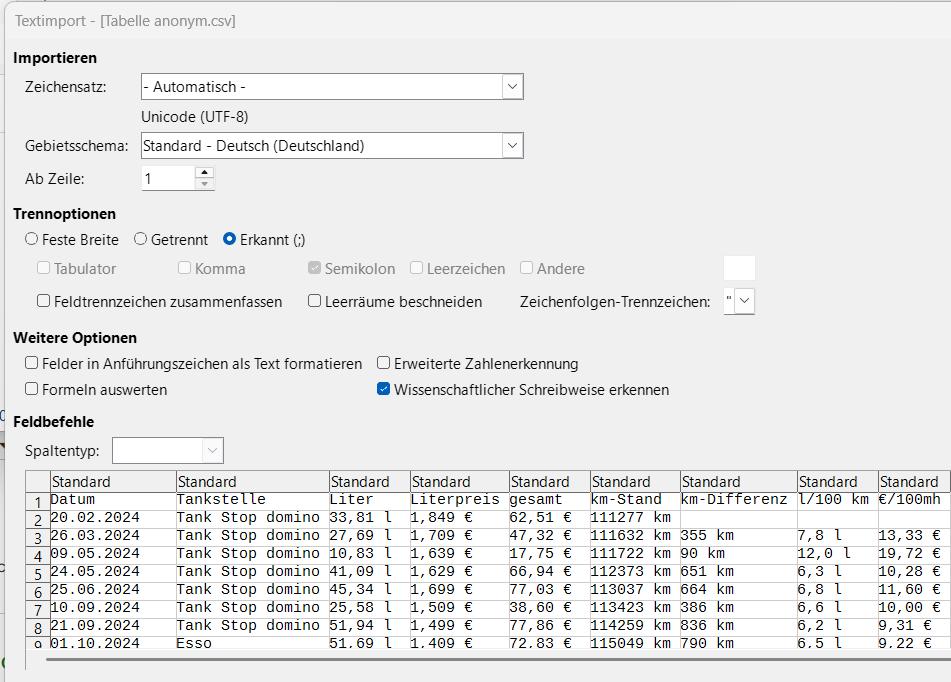Increase the Ab Zeile value with up arrow
This screenshot has width=951, height=682.
(205, 173)
